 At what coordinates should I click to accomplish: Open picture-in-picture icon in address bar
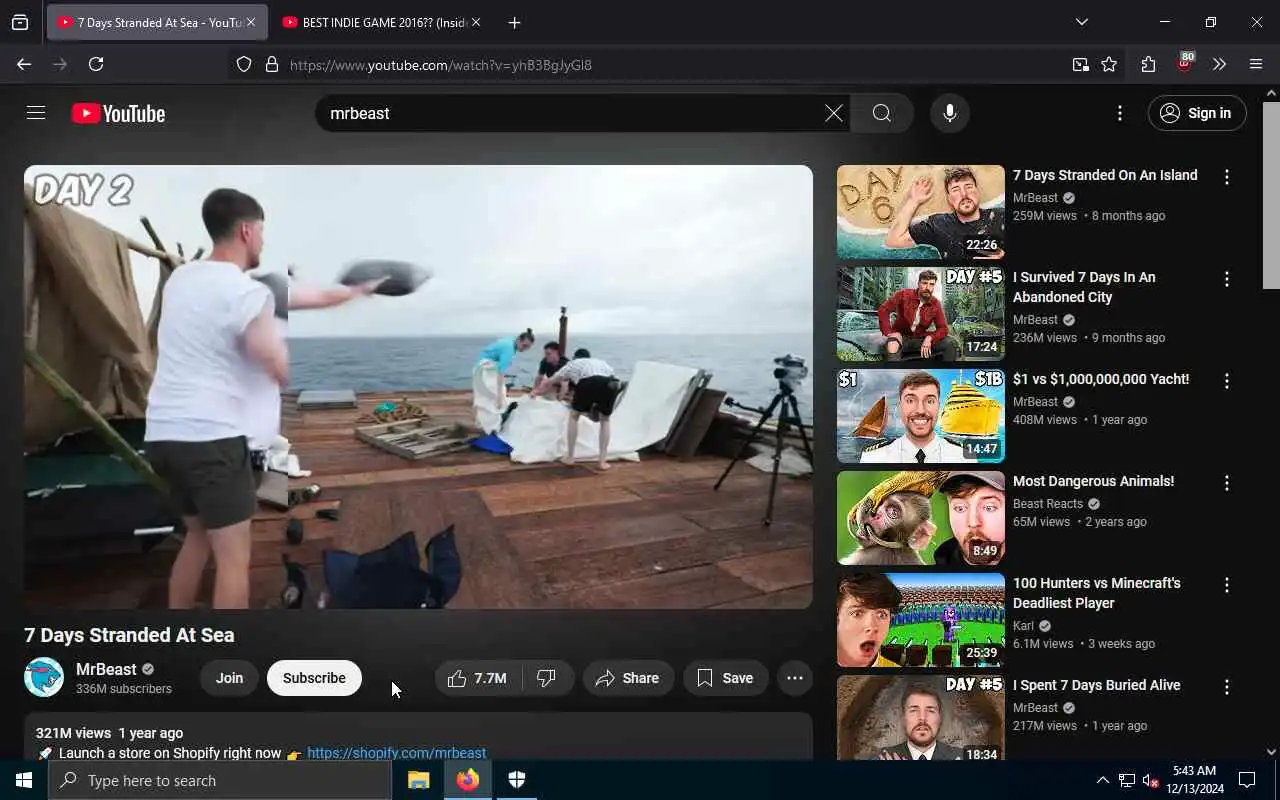(x=1081, y=64)
